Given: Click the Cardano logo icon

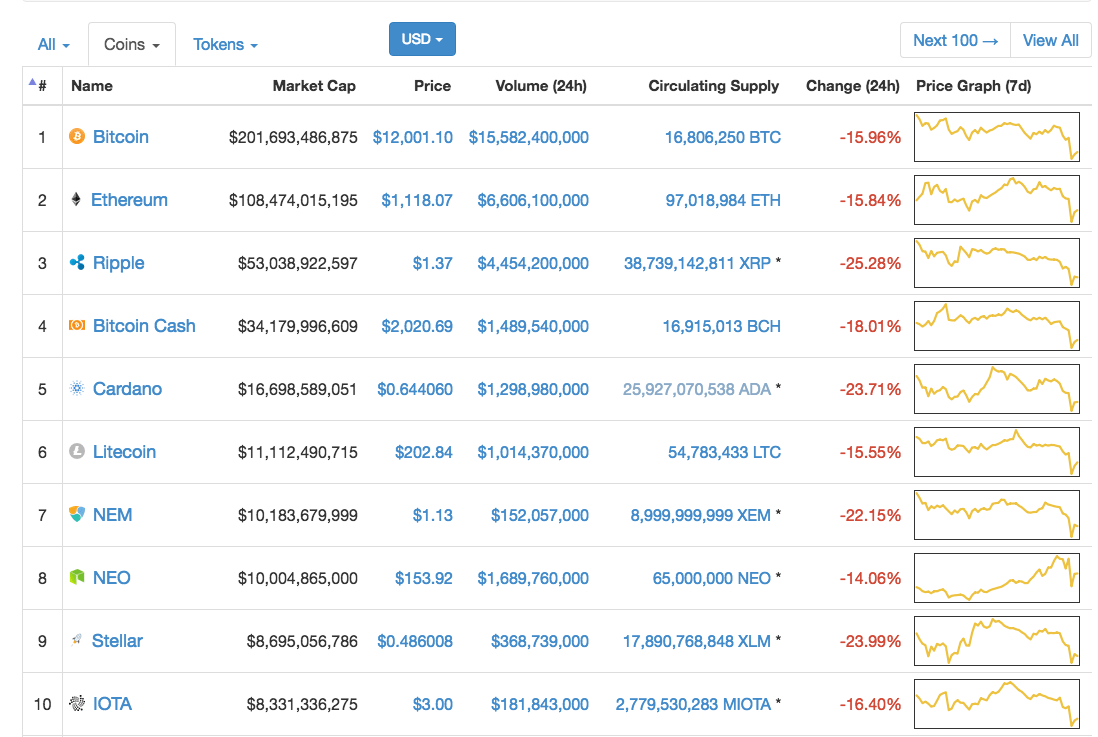Looking at the screenshot, I should 77,389.
